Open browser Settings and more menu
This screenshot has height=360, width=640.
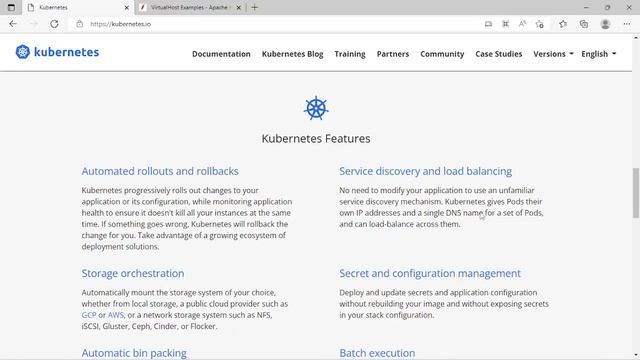[627, 24]
